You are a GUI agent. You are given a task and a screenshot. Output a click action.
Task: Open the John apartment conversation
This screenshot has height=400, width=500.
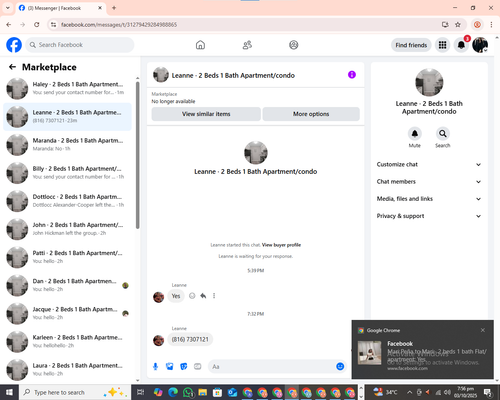(68, 229)
